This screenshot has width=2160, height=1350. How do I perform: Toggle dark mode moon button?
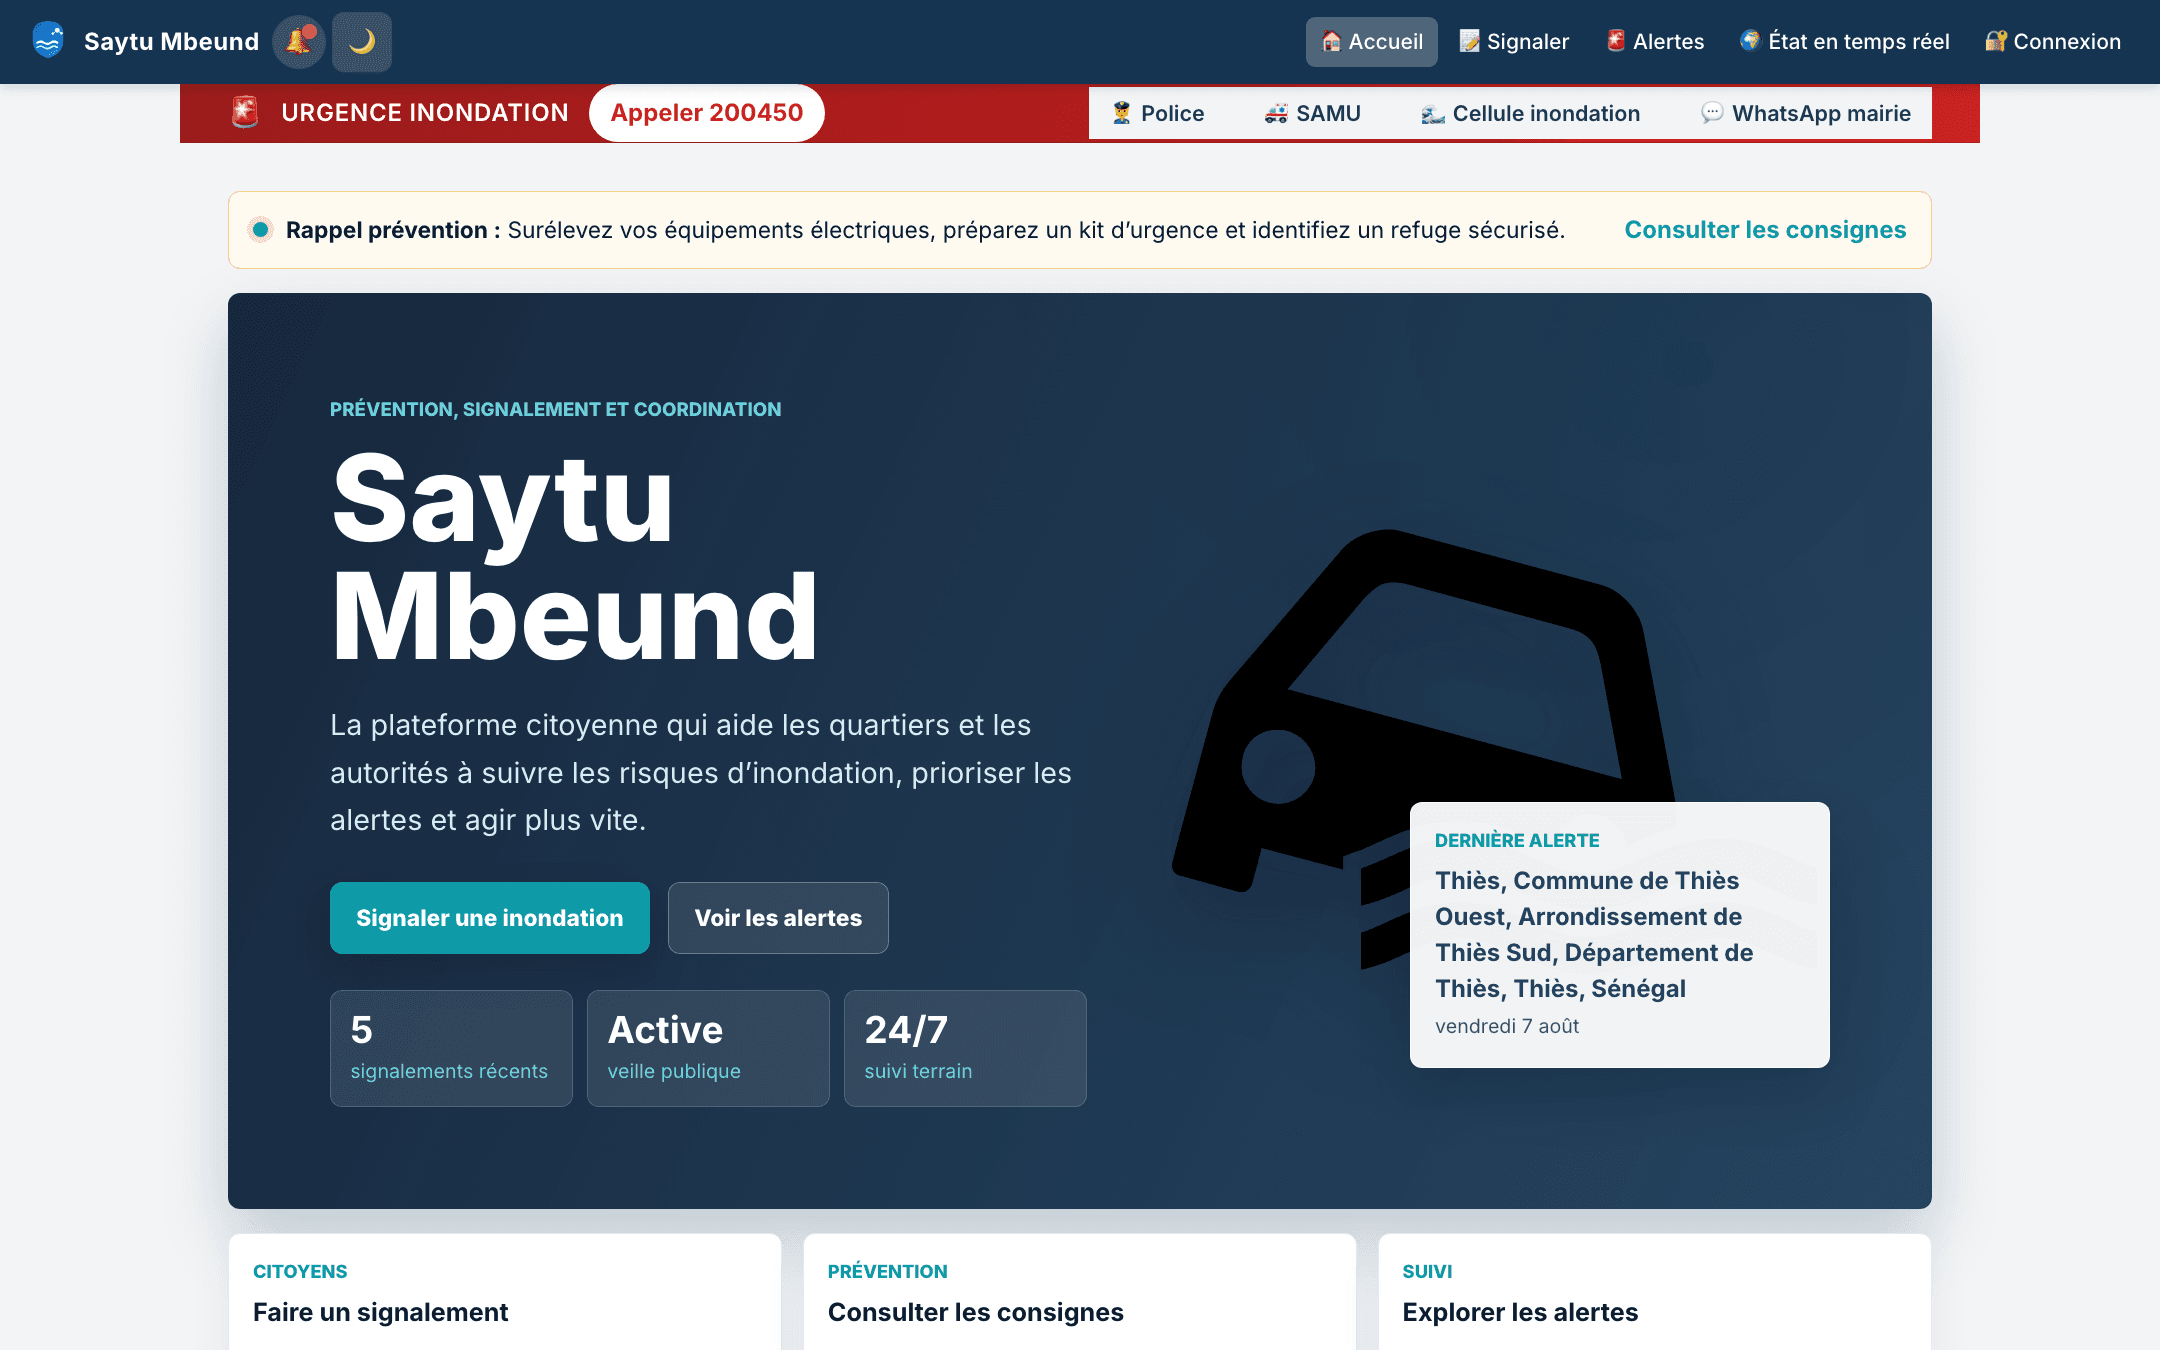(x=362, y=41)
